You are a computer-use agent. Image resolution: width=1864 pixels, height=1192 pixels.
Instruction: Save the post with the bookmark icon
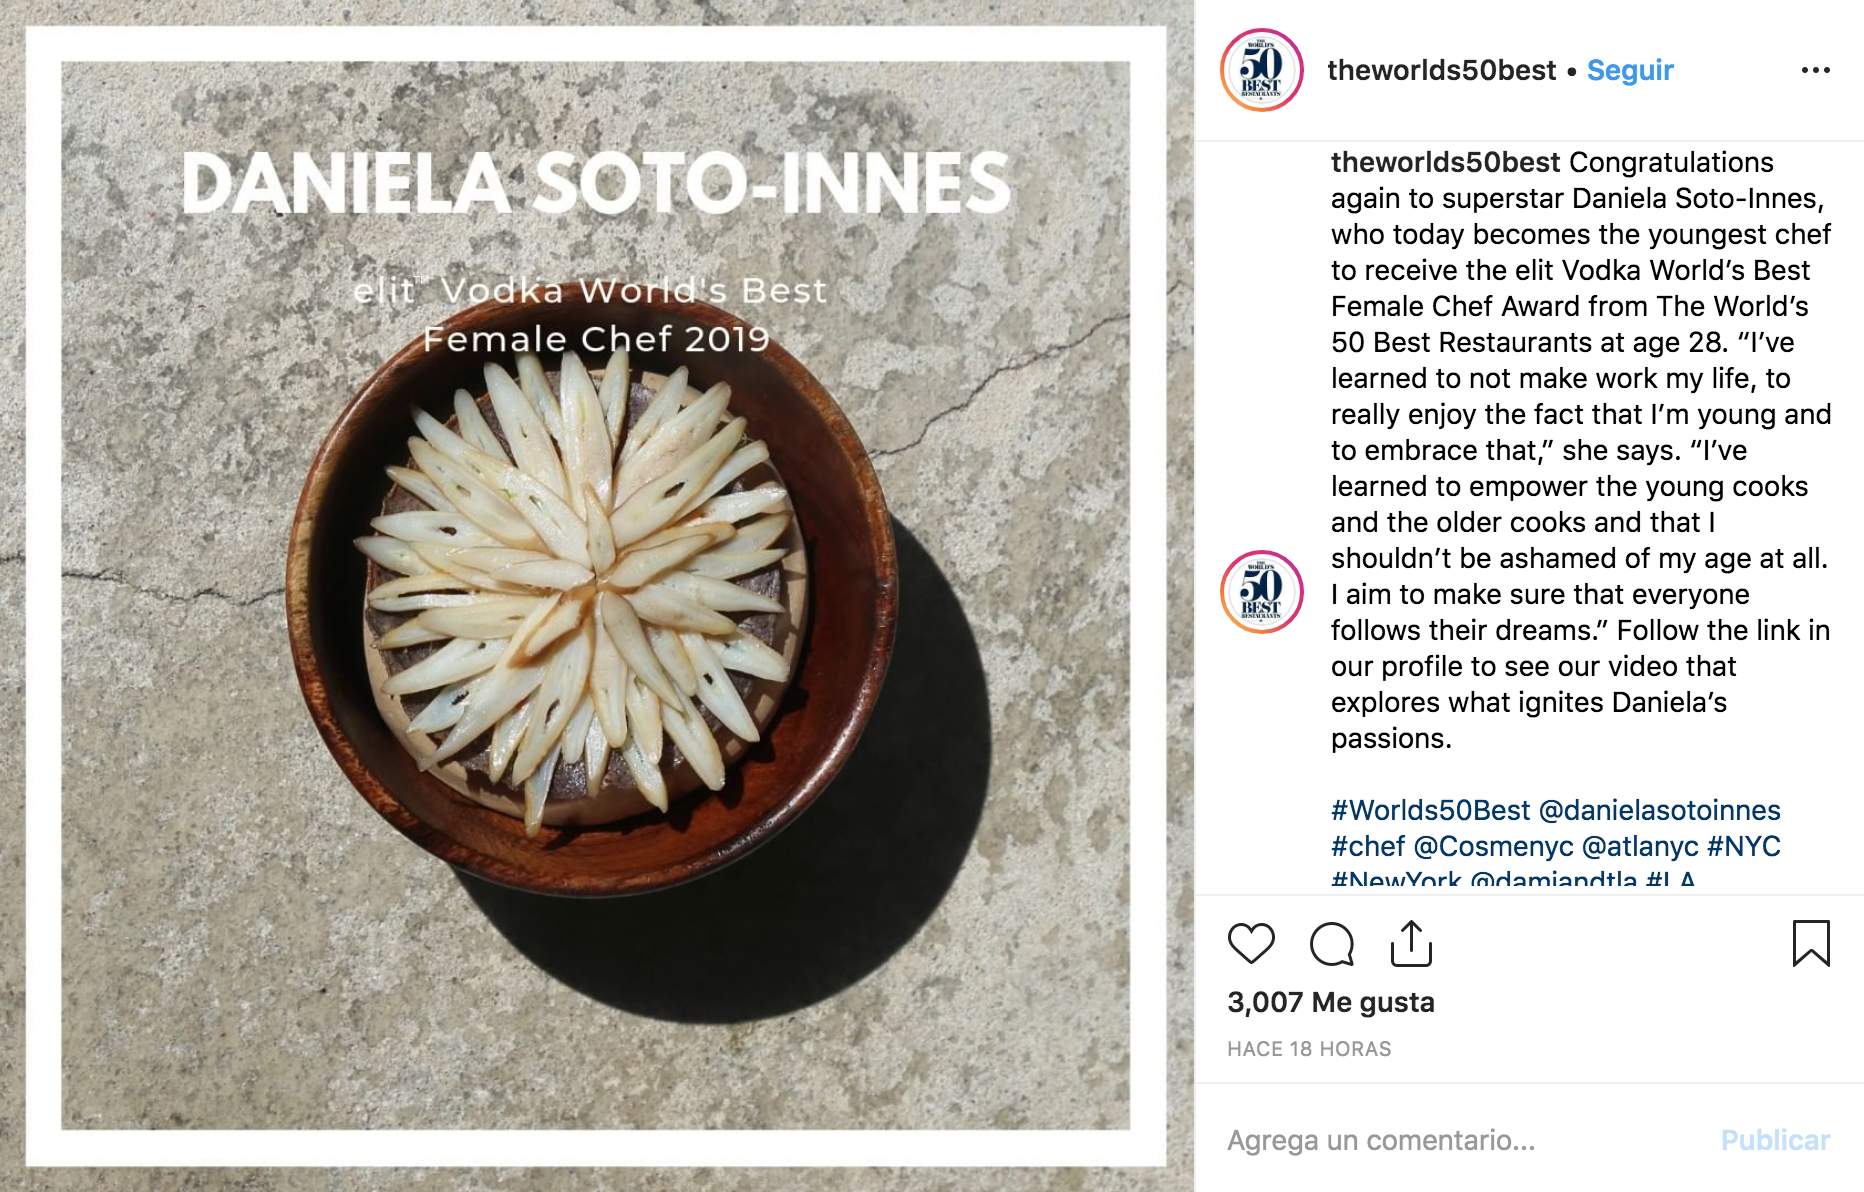[x=1810, y=943]
